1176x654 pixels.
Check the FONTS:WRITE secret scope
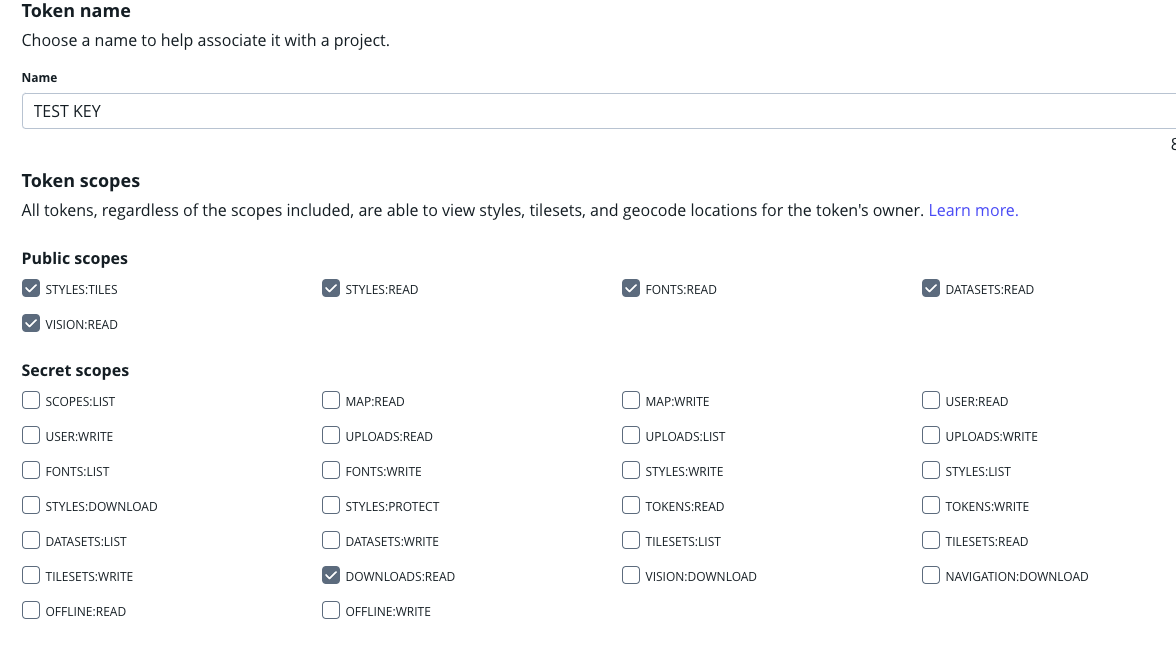(x=331, y=470)
